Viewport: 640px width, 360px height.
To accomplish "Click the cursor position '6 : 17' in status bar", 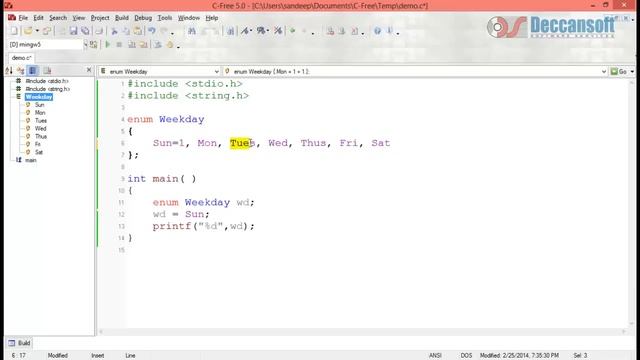I will coord(18,356).
